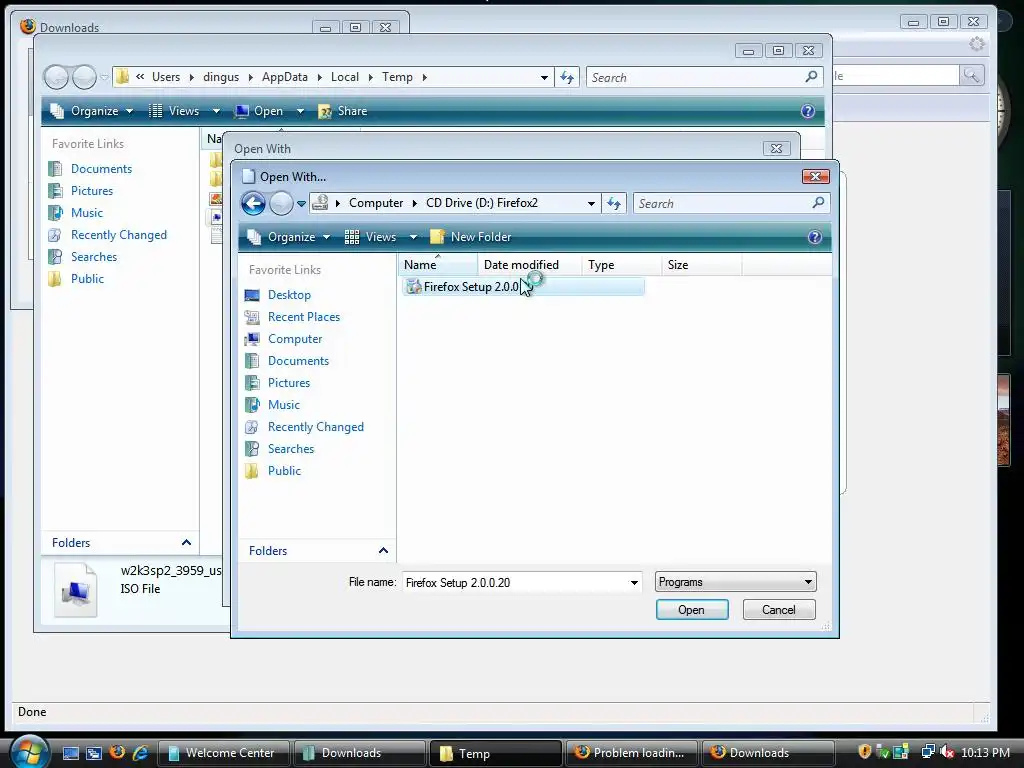
Task: Open the Programs file type dropdown
Action: click(735, 582)
